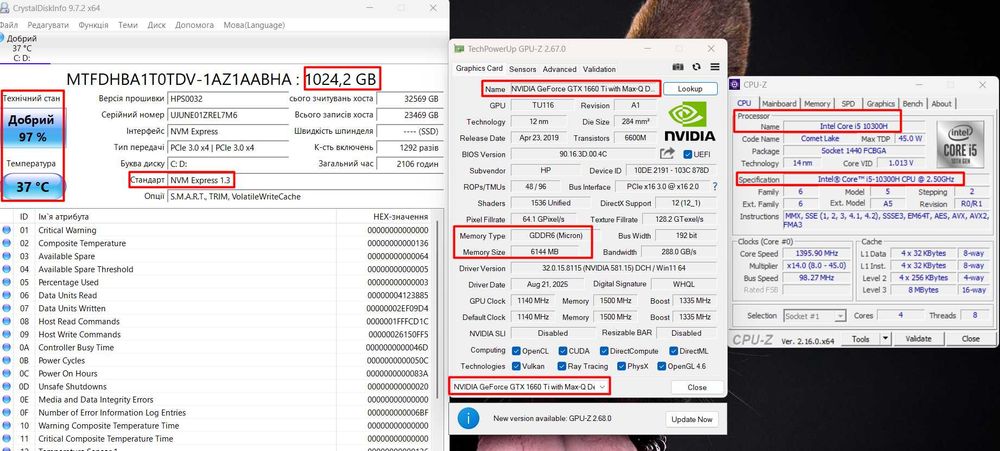This screenshot has height=451, width=1000.
Task: Open the Мова(Language) menu
Action: [x=254, y=25]
